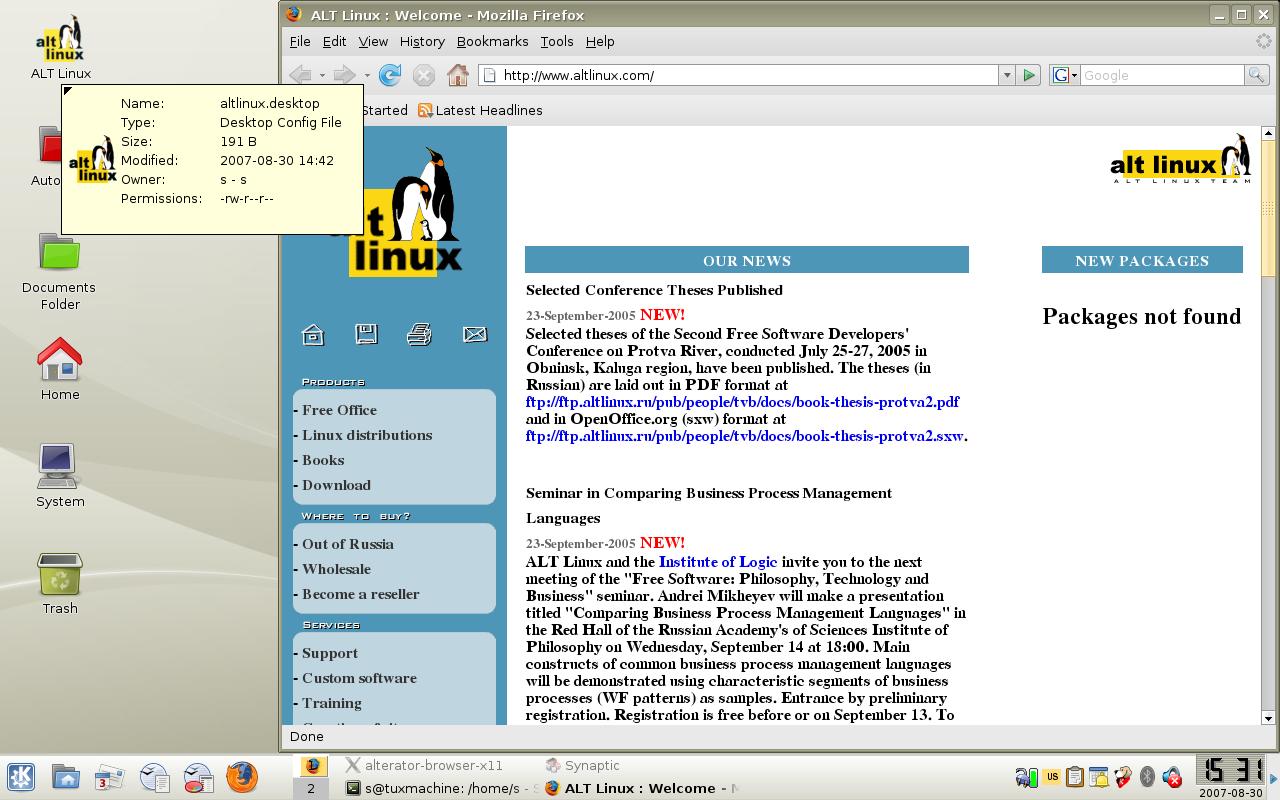Click the muted volume tray icon
The image size is (1280, 800).
coord(1171,776)
